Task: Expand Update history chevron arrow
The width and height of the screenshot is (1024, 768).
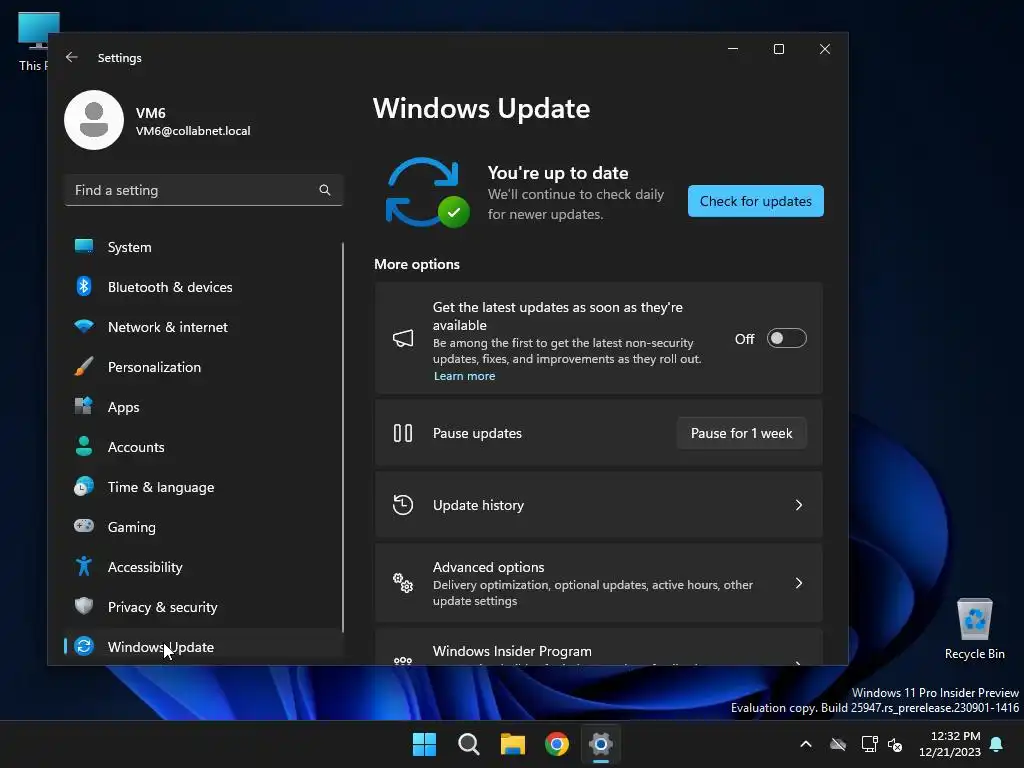Action: coord(799,505)
